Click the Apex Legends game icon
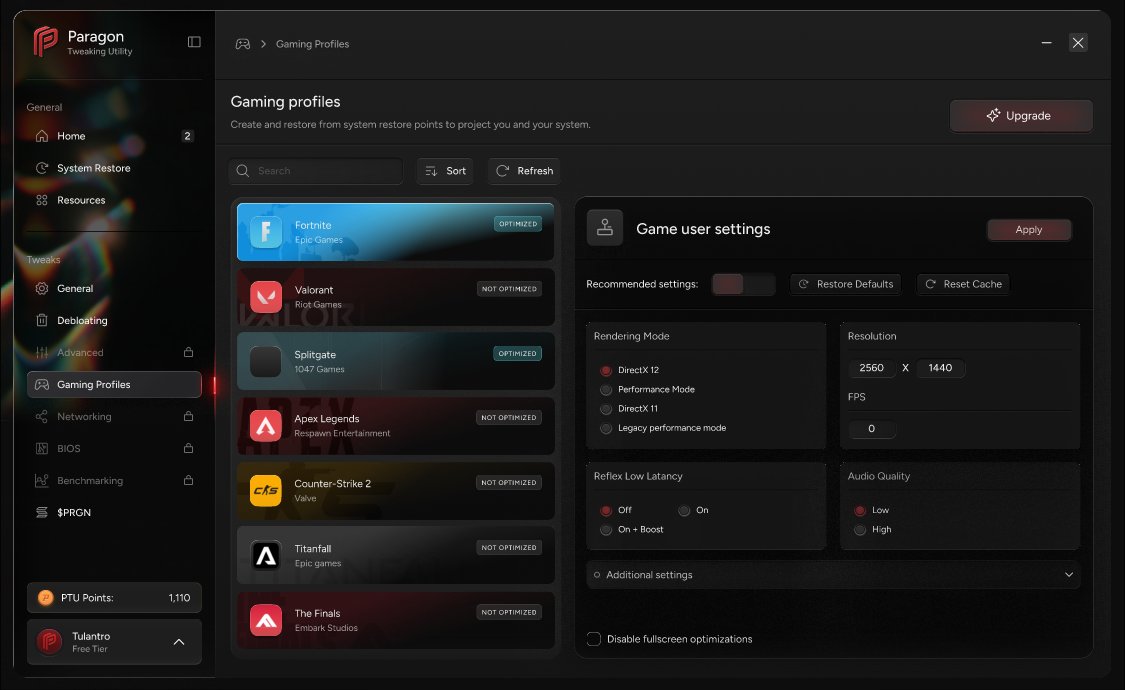Viewport: 1125px width, 690px height. pyautogui.click(x=265, y=426)
